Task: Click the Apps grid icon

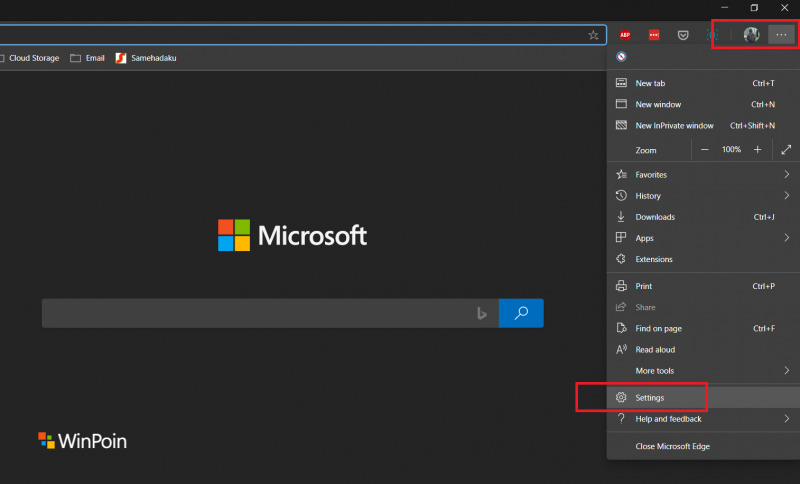Action: 621,238
